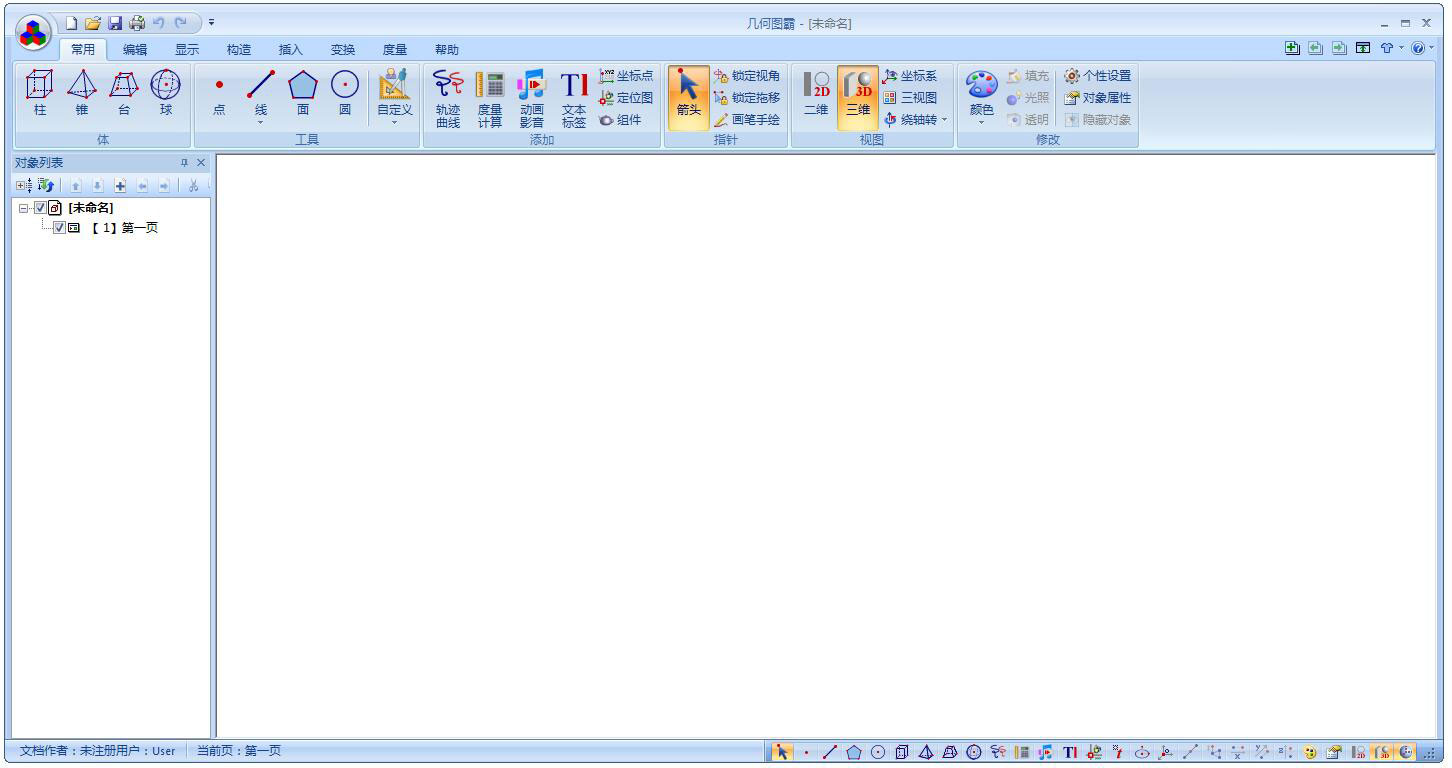Uncheck the [未命名] document checkbox
This screenshot has width=1452, height=768.
click(40, 208)
